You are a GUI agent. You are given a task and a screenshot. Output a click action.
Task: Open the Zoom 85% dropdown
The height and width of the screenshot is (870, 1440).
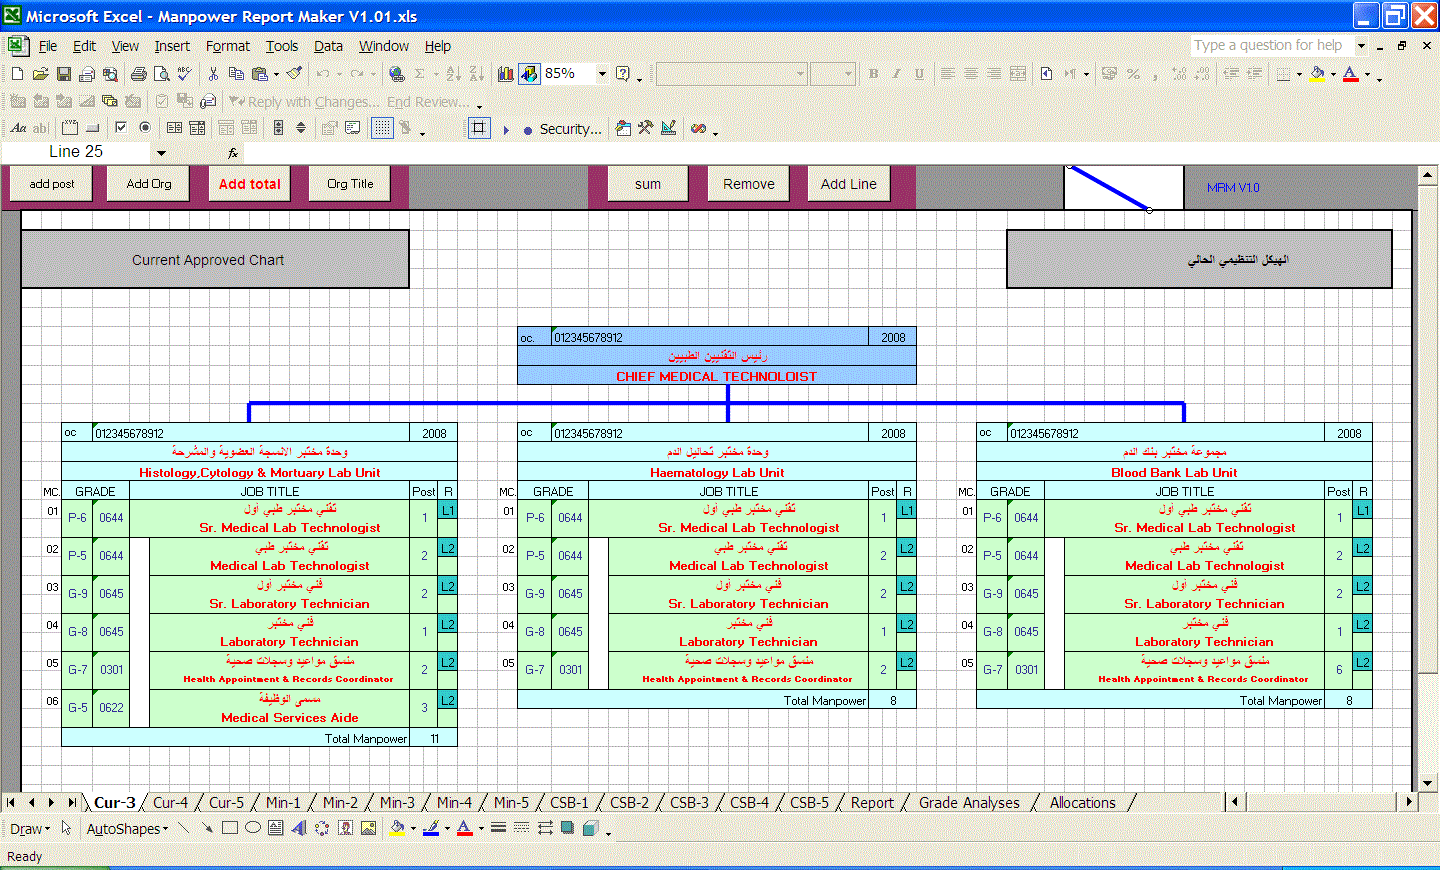coord(602,74)
